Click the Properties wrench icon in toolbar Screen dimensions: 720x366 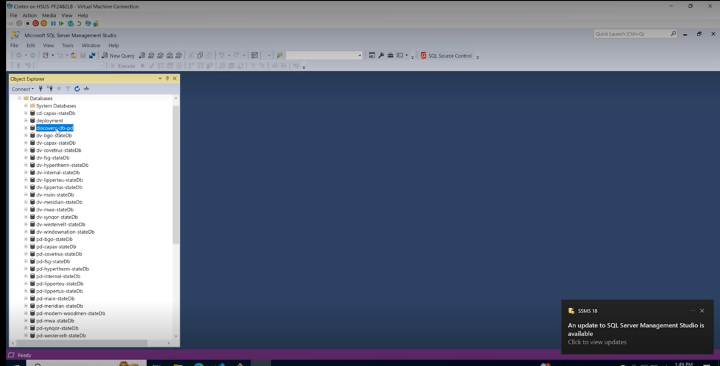coord(381,56)
